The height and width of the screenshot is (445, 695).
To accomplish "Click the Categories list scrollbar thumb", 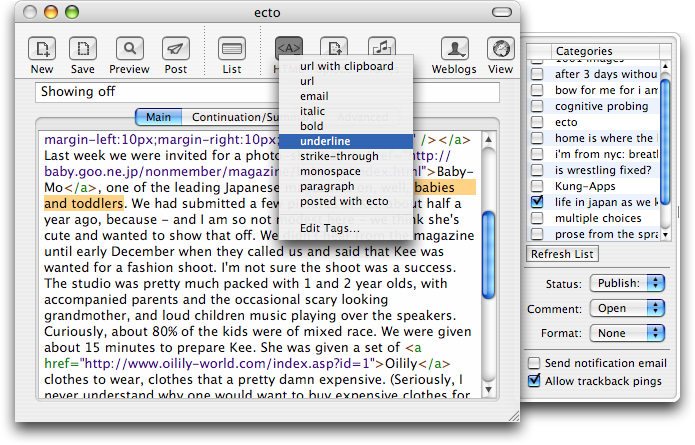I will click(x=665, y=141).
